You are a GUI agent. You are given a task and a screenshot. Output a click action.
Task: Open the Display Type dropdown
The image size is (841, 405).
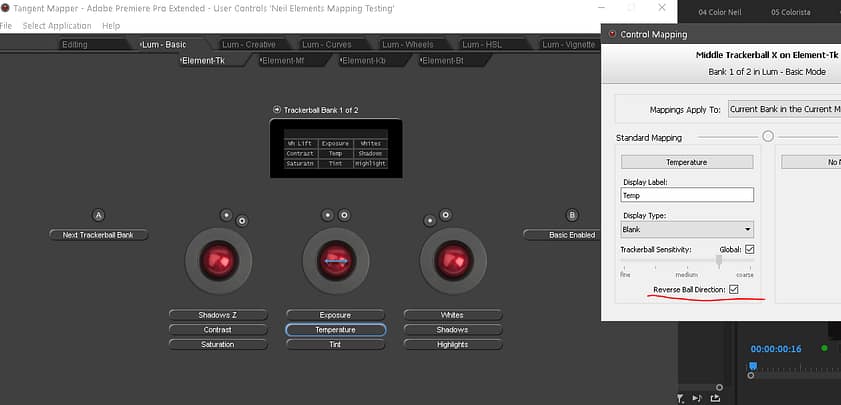[x=687, y=230]
